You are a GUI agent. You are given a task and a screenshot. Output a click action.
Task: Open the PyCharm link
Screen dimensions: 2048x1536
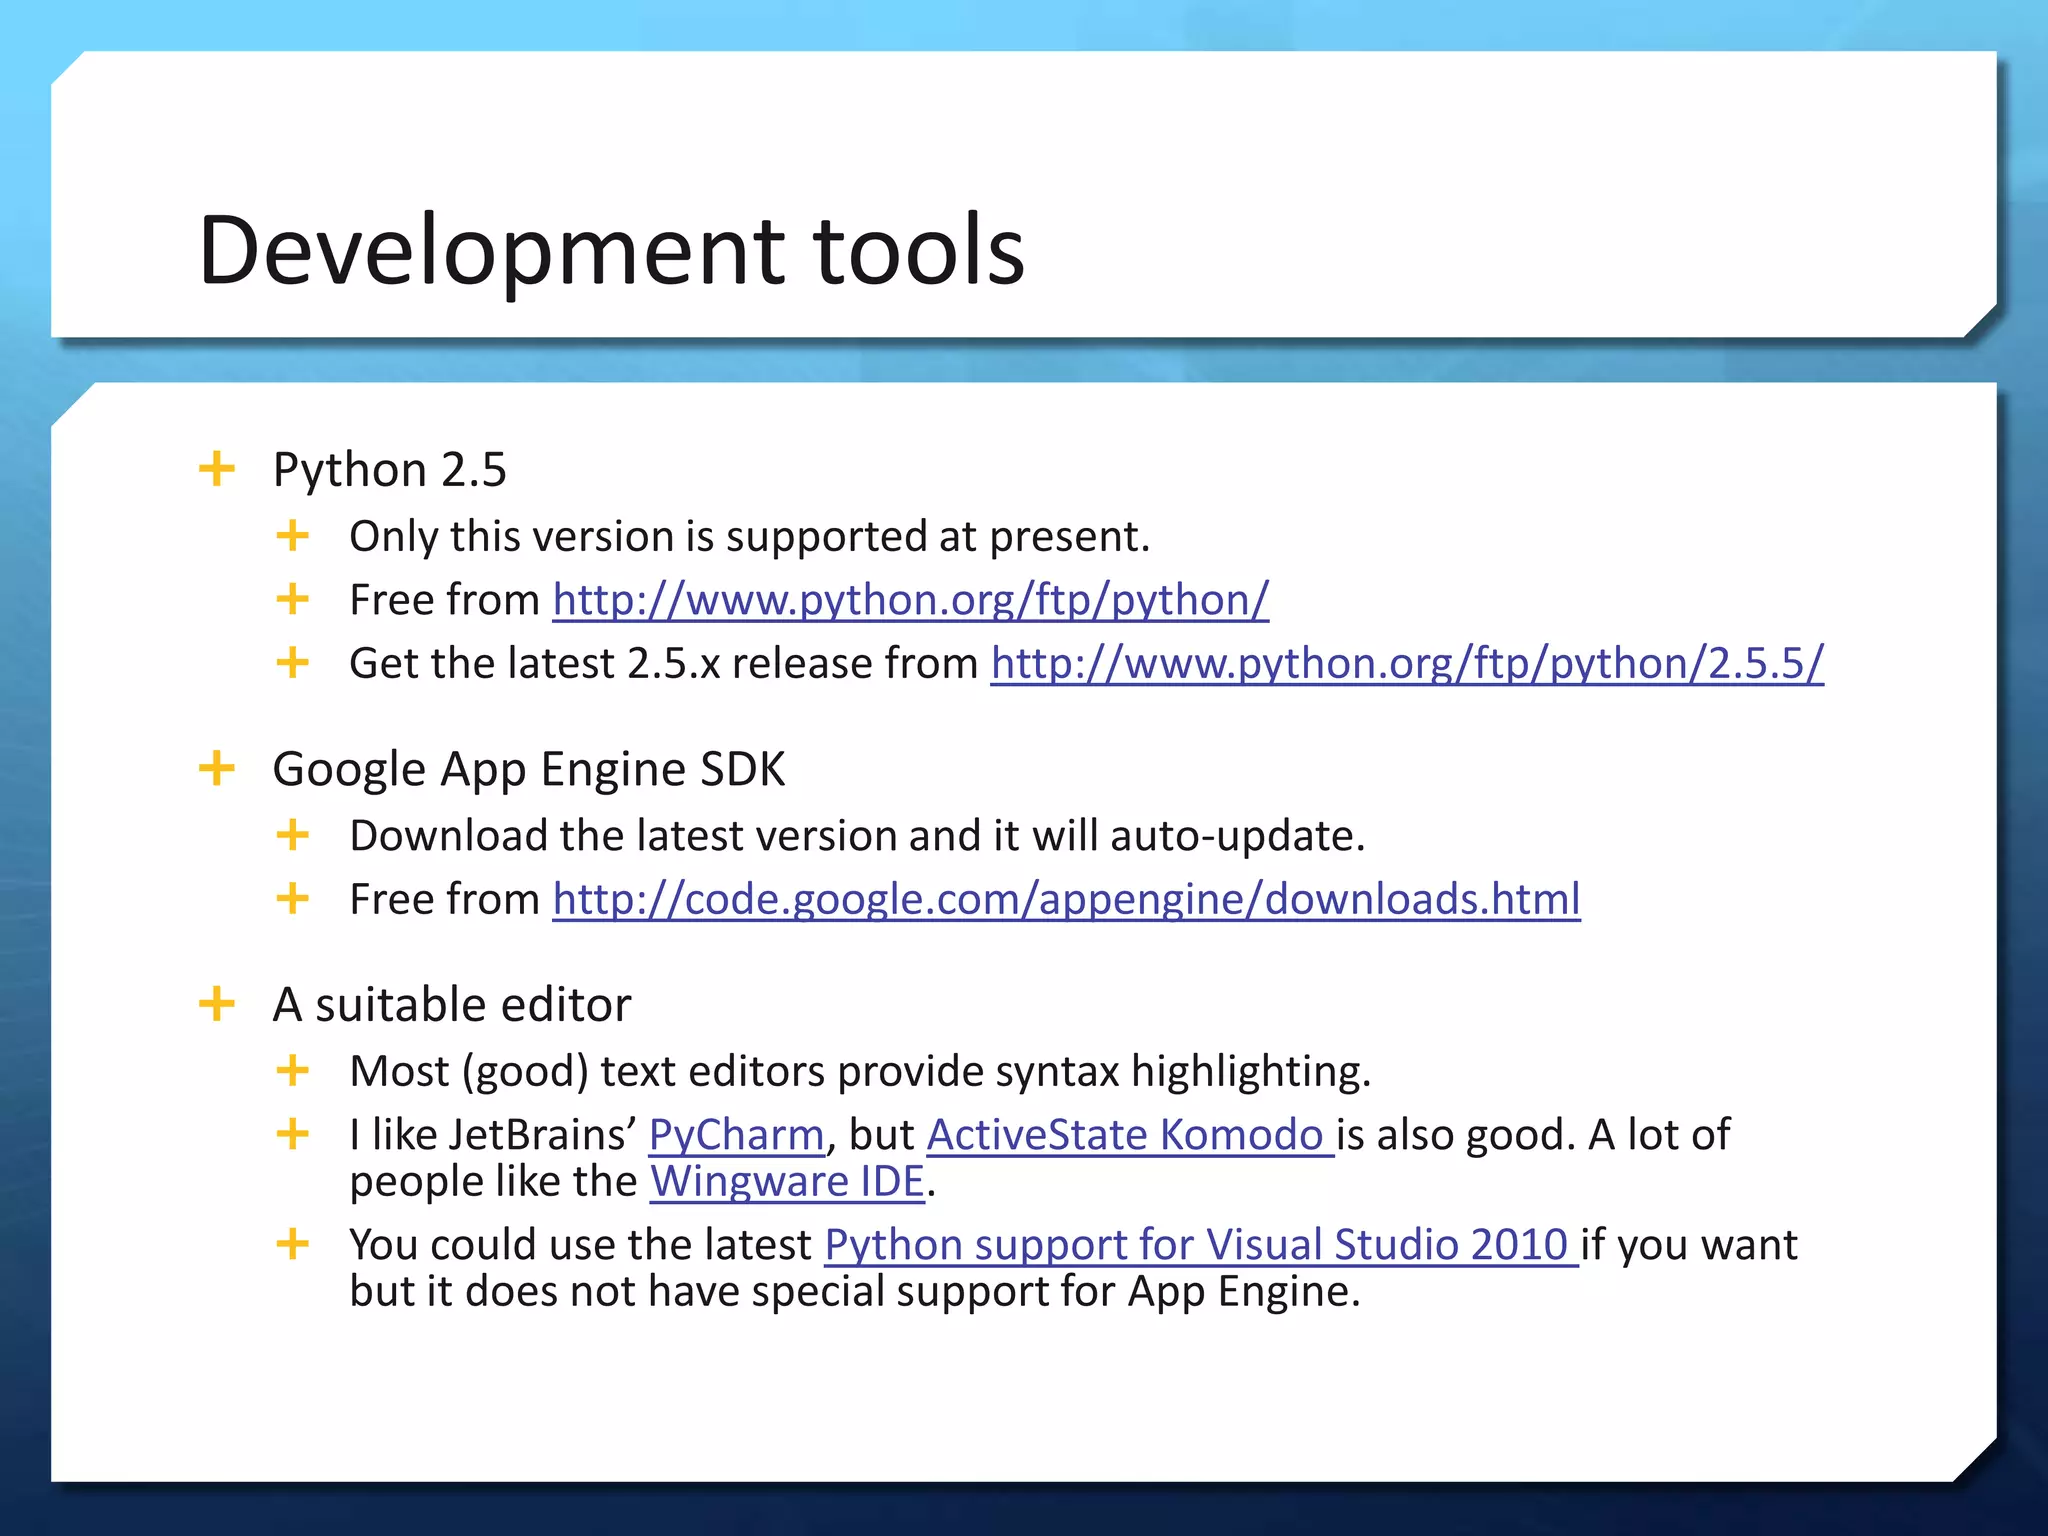coord(736,1135)
